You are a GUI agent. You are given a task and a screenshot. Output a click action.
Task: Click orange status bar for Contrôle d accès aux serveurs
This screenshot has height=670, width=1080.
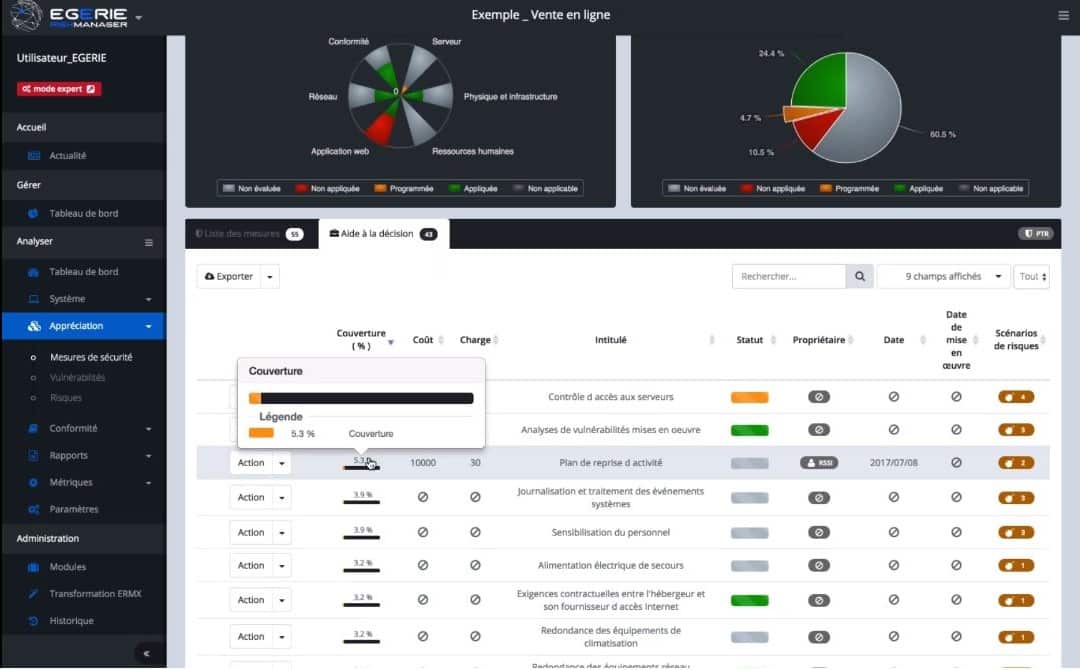(x=749, y=397)
